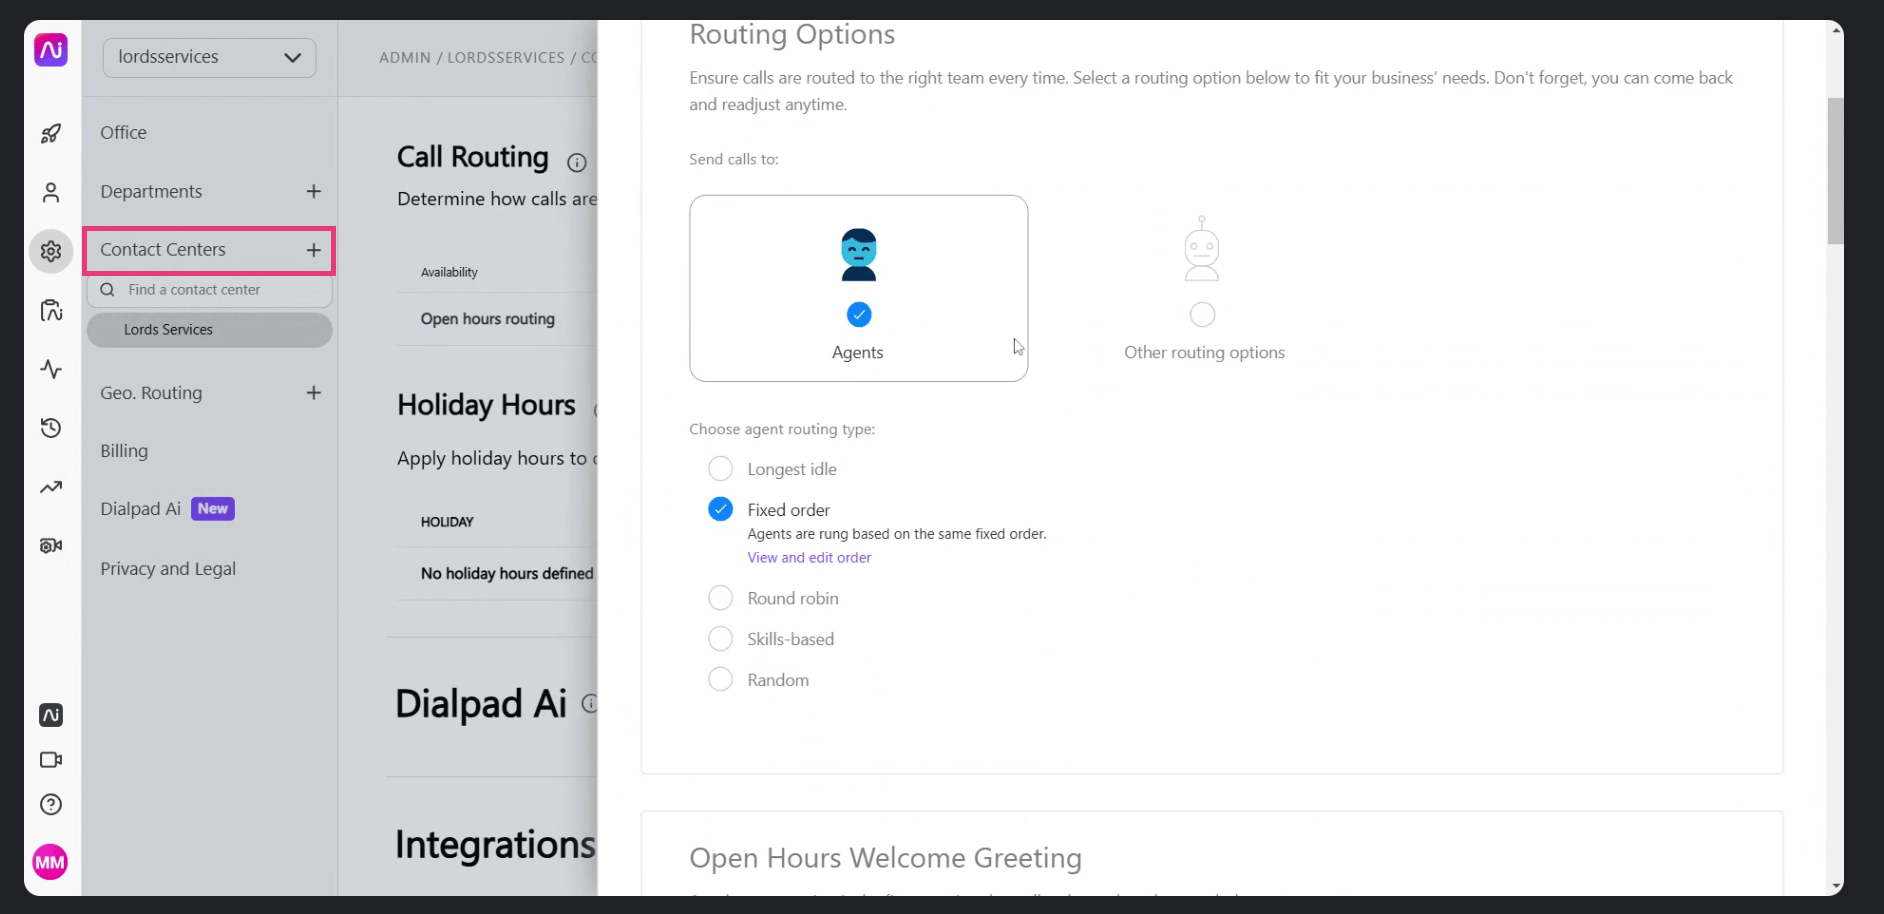The width and height of the screenshot is (1884, 914).
Task: Open Departments menu item
Action: (x=151, y=192)
